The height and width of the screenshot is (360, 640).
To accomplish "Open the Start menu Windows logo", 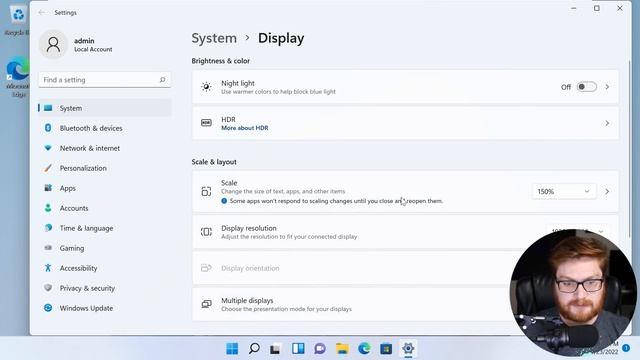I will point(232,349).
